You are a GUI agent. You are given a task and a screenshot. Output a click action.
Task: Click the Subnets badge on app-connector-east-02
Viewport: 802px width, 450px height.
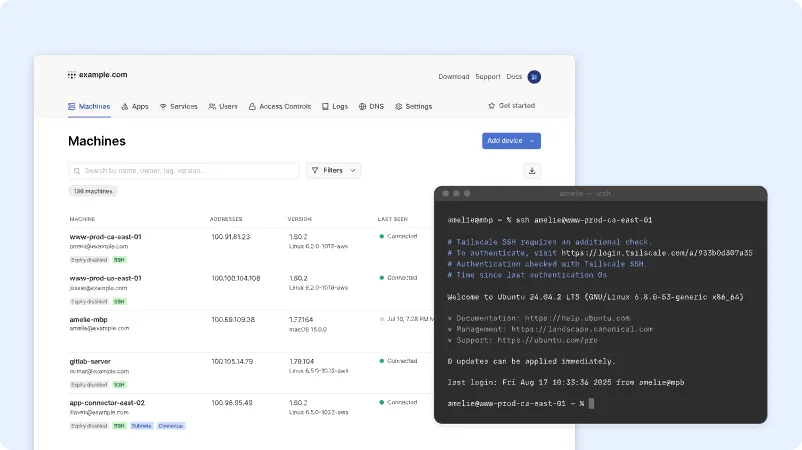coord(141,426)
